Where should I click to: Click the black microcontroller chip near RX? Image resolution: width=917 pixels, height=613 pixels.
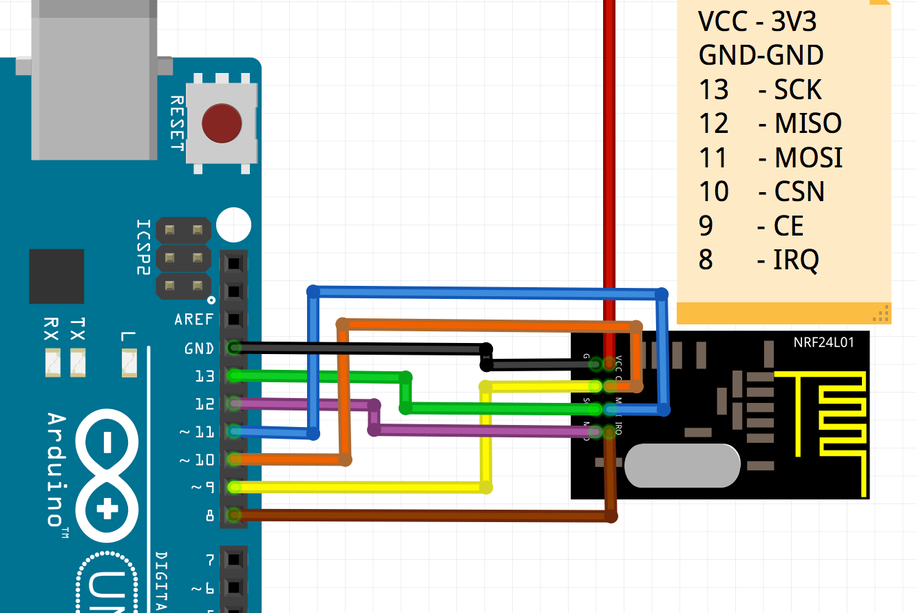(x=55, y=278)
